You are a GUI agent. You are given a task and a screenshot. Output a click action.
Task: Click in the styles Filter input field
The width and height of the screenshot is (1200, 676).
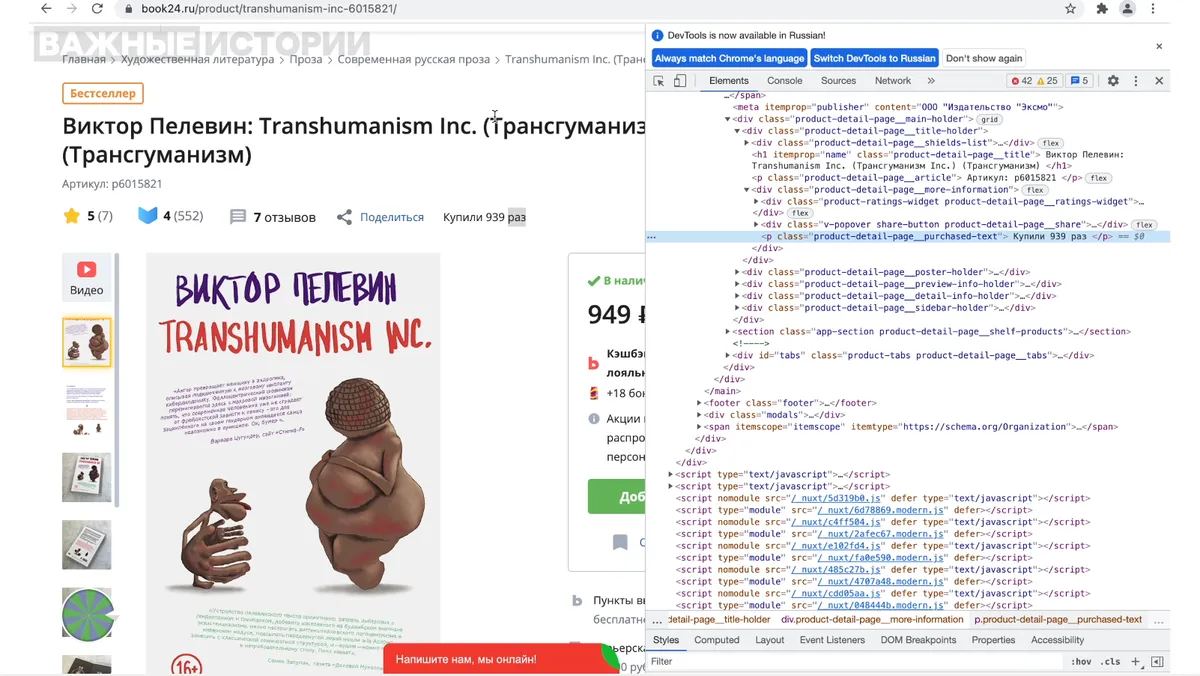[855, 662]
